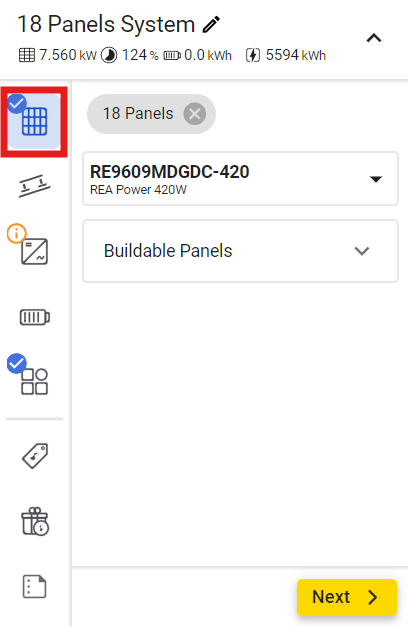Expand the Buildable Panels section
The width and height of the screenshot is (408, 627).
coord(240,251)
